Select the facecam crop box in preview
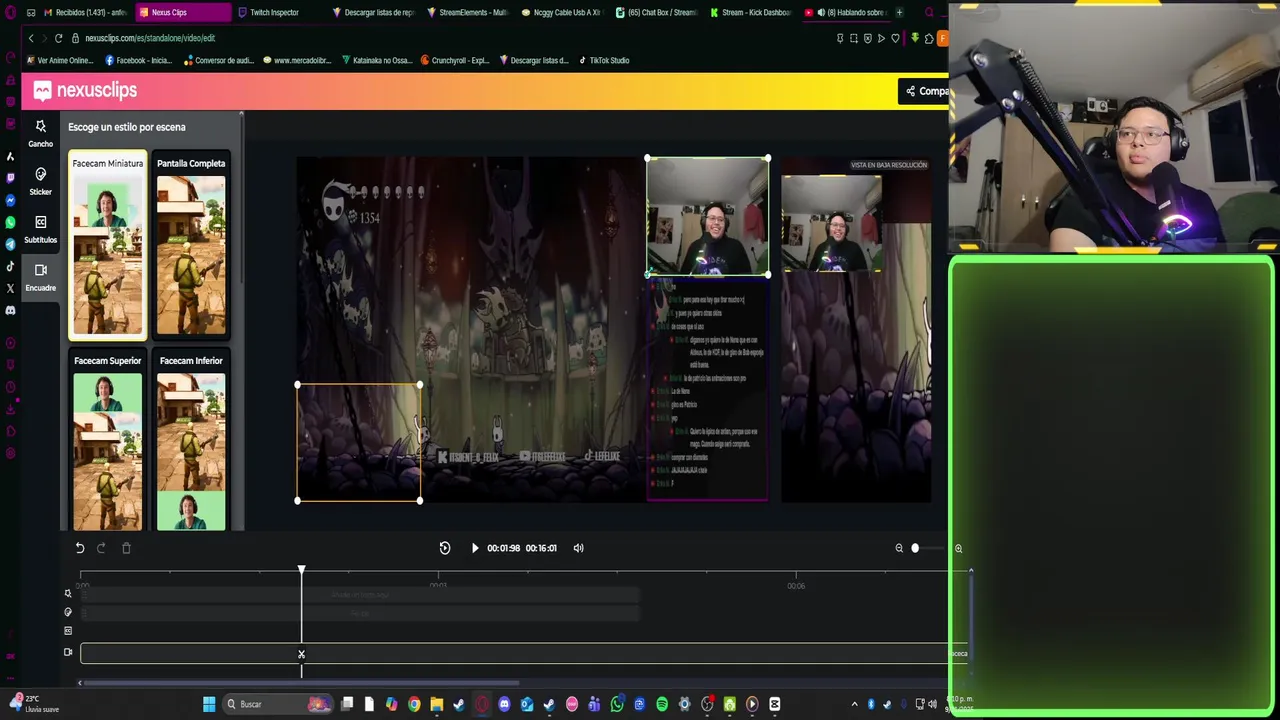 tap(707, 216)
